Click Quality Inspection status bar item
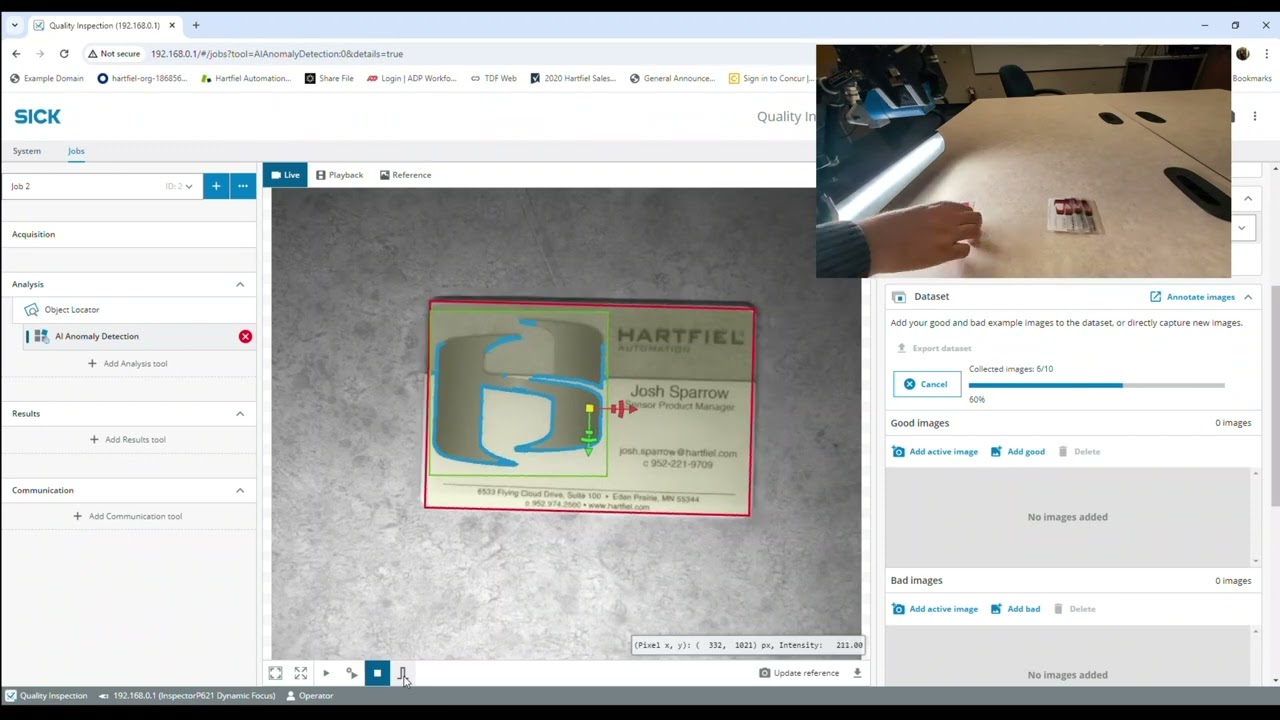Image resolution: width=1280 pixels, height=720 pixels. [x=46, y=696]
